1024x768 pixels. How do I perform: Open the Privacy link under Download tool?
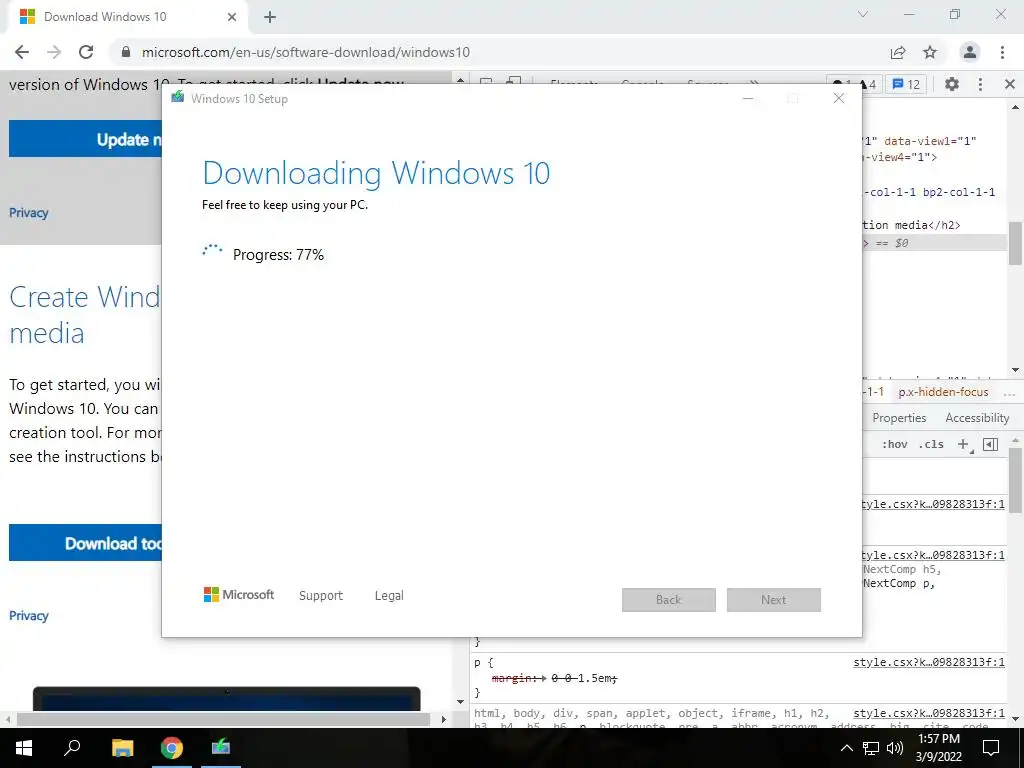(x=29, y=616)
